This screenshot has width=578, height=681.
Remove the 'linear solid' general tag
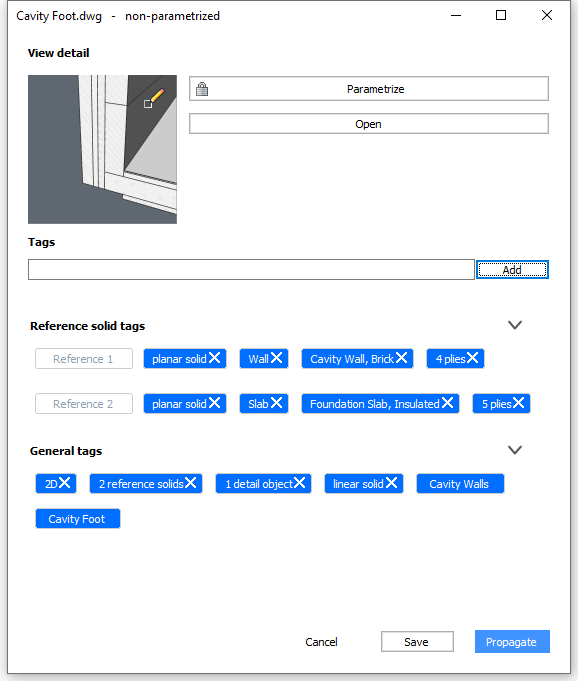[392, 483]
